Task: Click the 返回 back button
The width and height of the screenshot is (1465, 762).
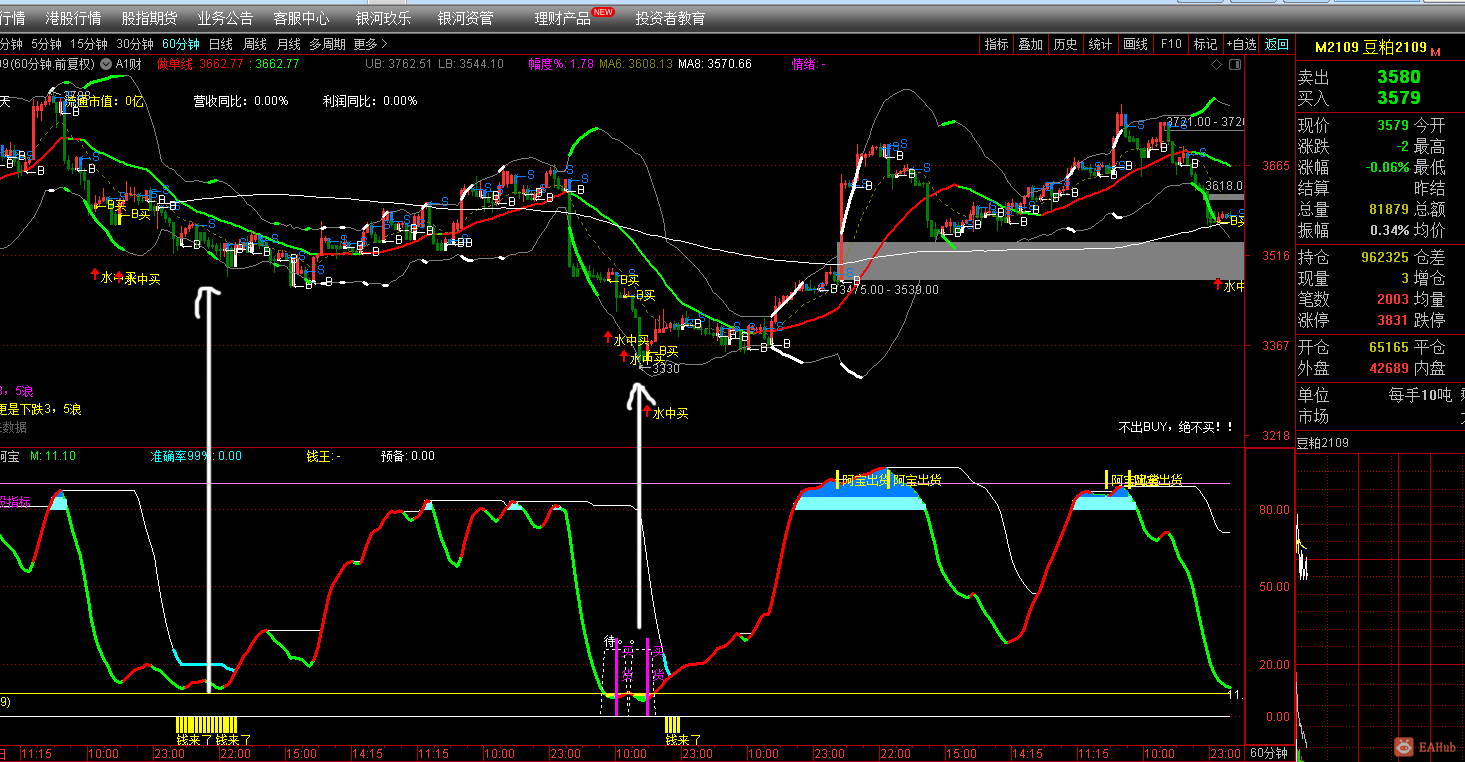Action: click(x=1277, y=44)
